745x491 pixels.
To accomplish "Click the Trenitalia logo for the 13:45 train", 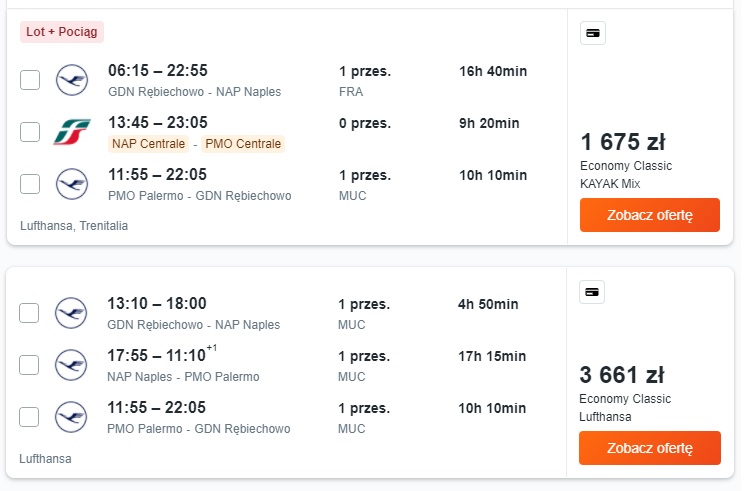I will [72, 132].
